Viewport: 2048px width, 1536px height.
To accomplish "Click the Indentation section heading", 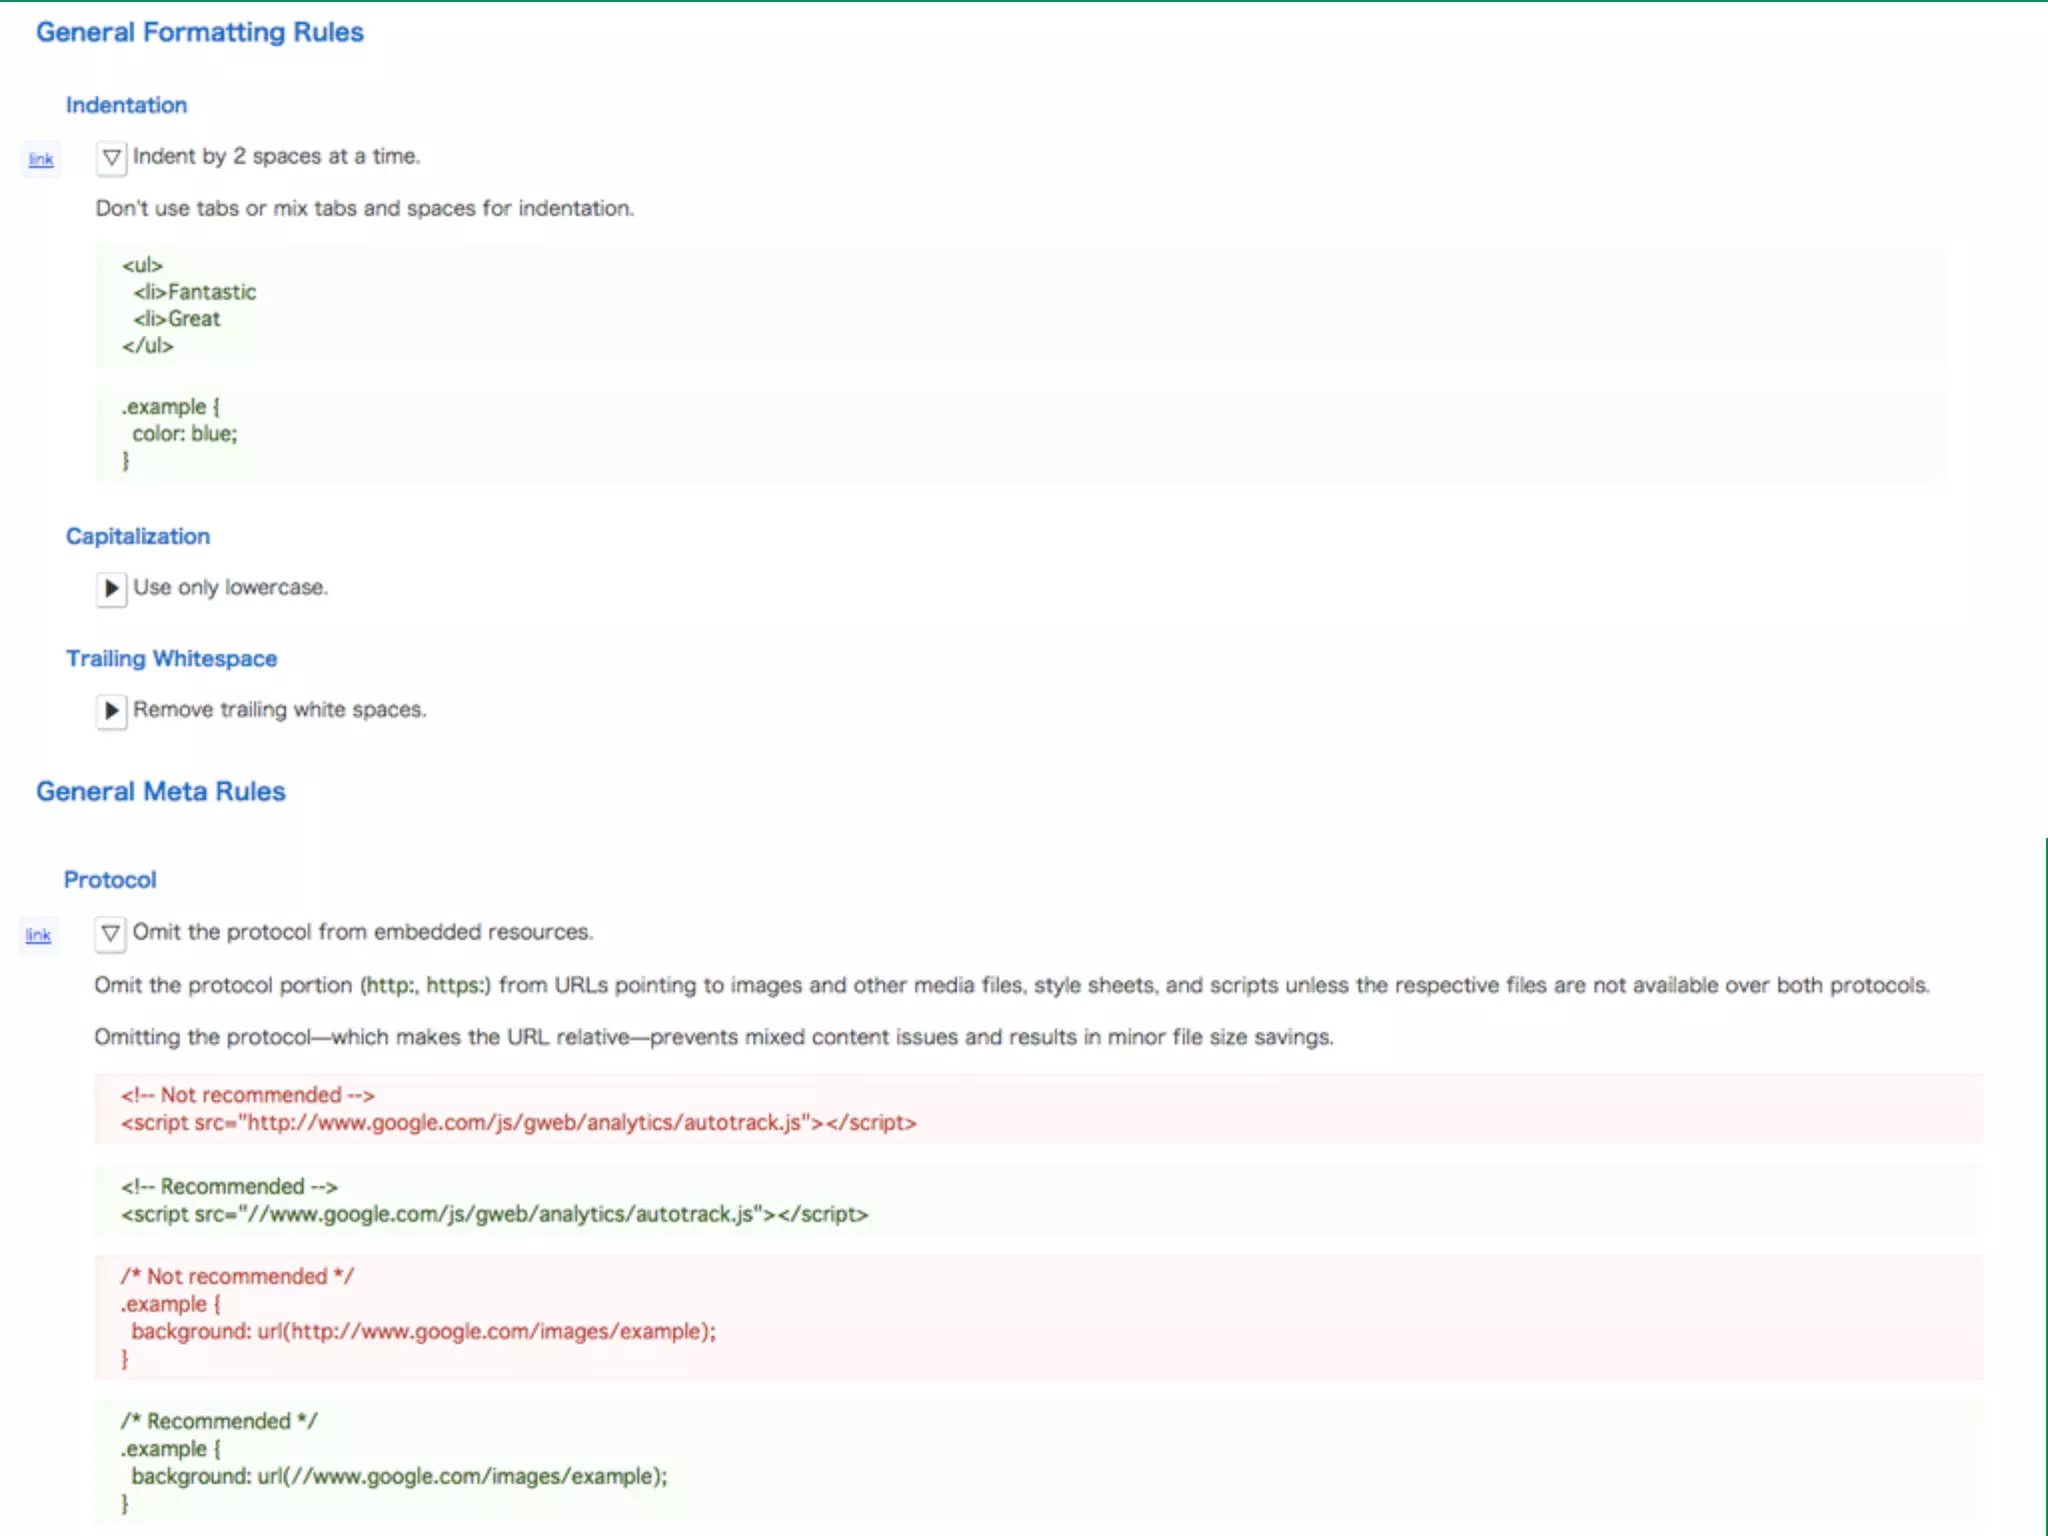I will (126, 105).
